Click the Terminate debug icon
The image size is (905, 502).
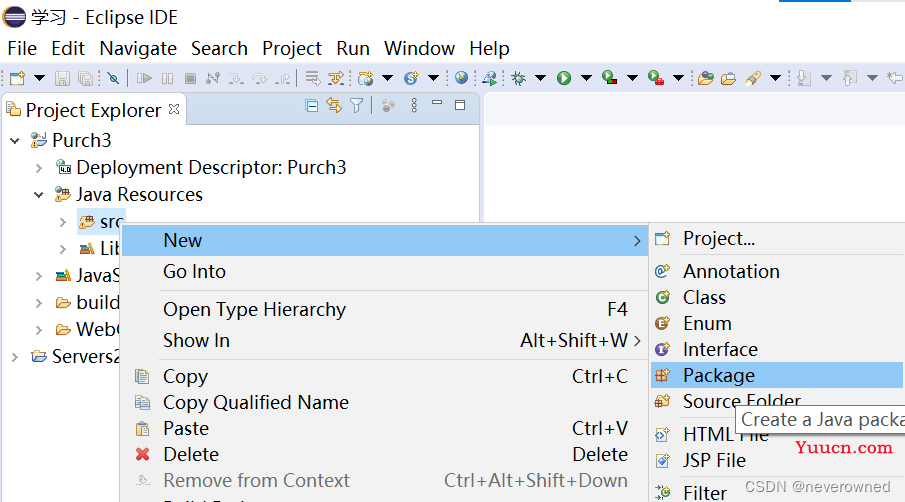coord(190,78)
